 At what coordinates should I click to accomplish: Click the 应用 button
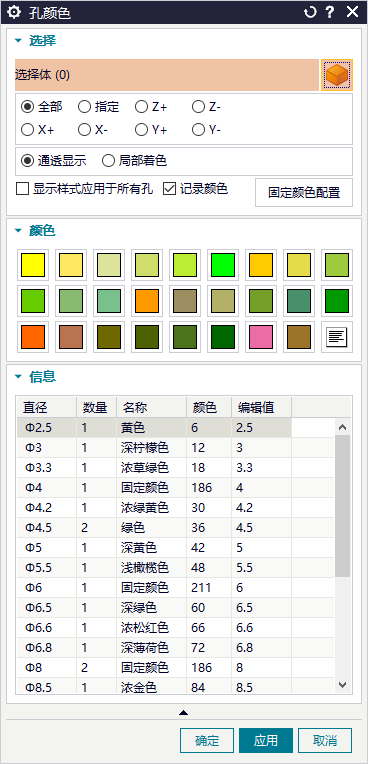(x=266, y=741)
